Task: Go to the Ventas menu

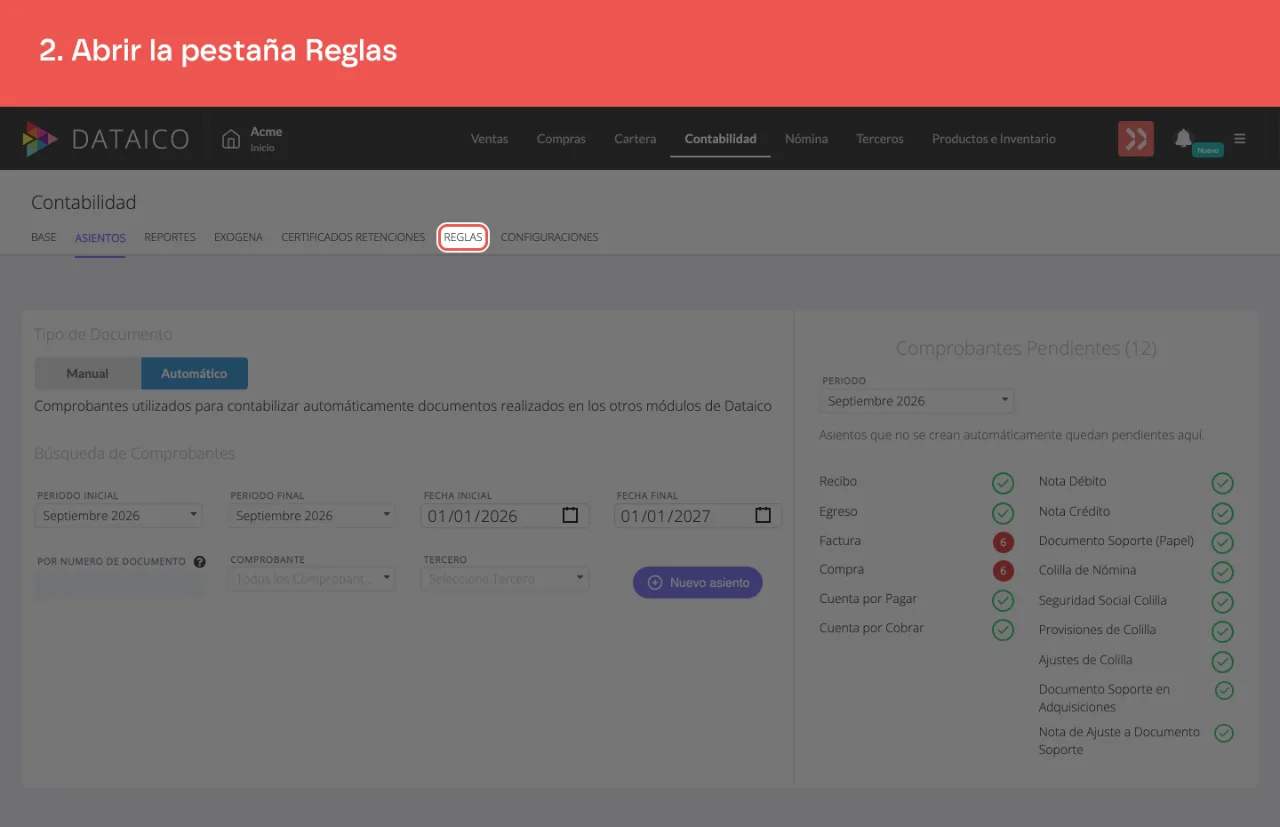Action: [x=490, y=139]
